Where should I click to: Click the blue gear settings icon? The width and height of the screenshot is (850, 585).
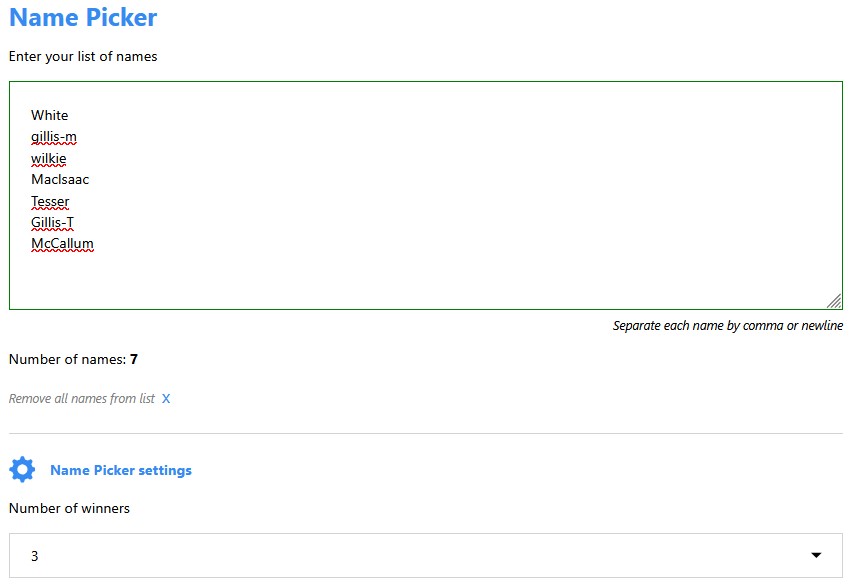[22, 470]
